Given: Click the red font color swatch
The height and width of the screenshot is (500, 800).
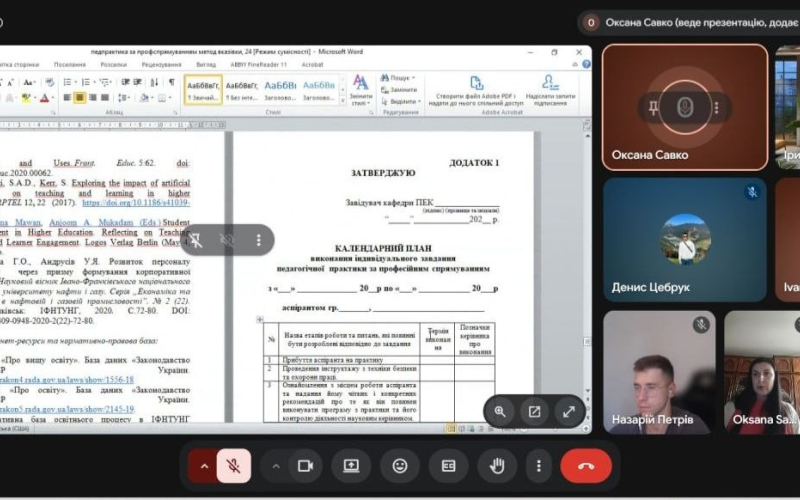Looking at the screenshot, I should pos(44,97).
